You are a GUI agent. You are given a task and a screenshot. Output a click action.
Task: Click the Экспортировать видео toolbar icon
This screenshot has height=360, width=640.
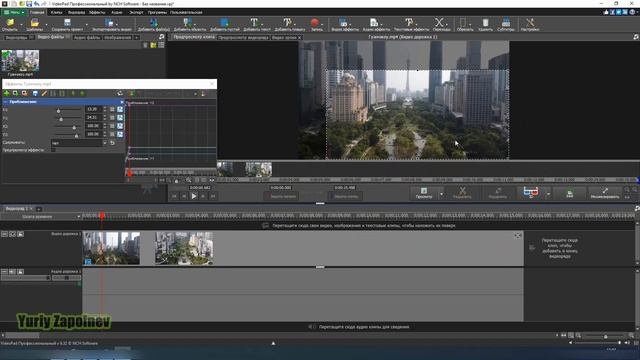[x=109, y=22]
